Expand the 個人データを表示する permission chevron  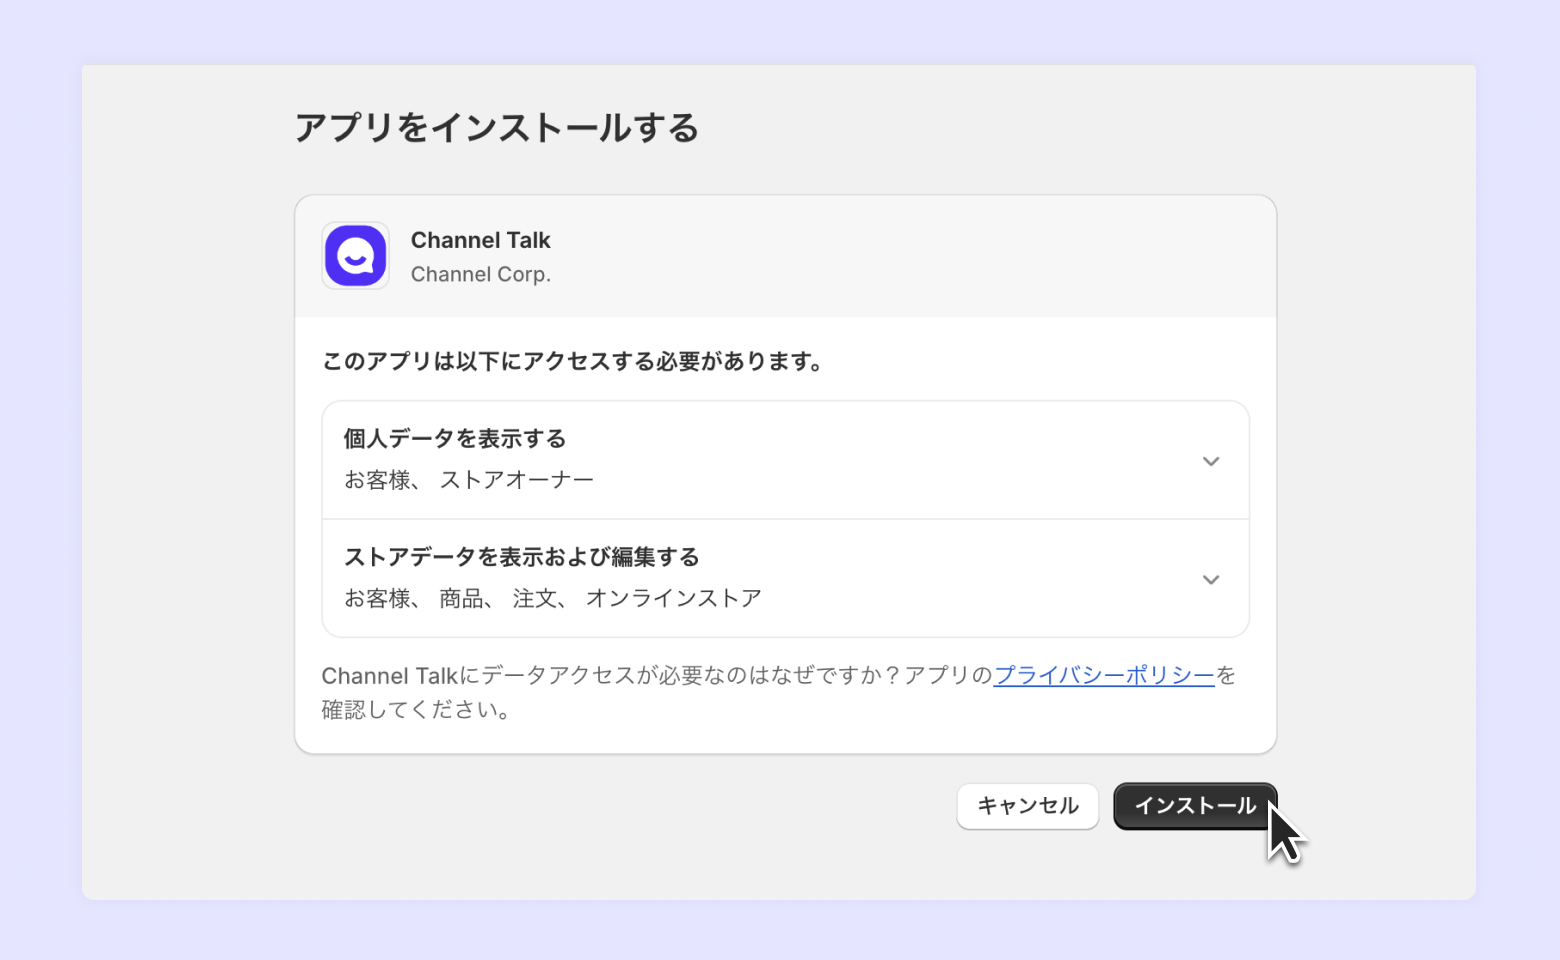[x=1211, y=461]
